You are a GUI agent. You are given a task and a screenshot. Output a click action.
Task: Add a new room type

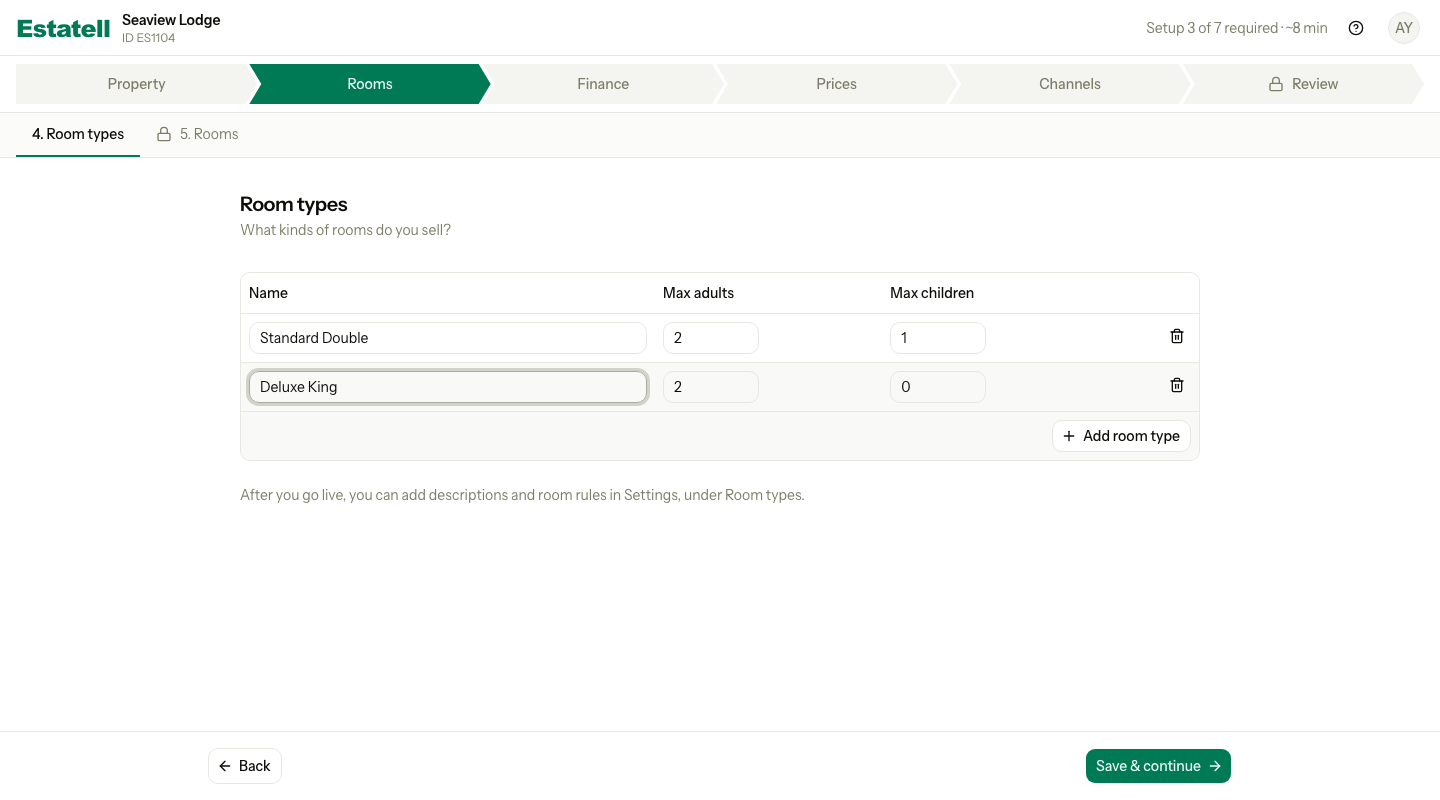[x=1121, y=436]
